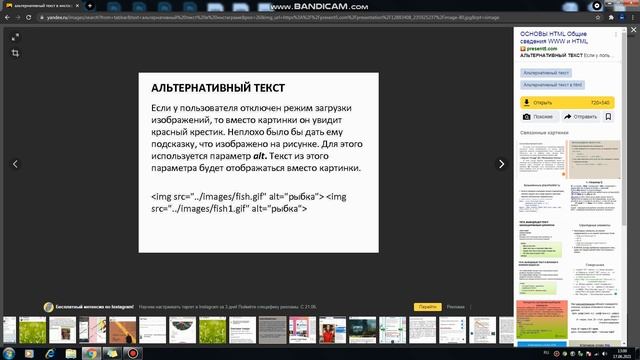640x360 pixels.
Task: Open the first related image thumbnail
Action: [541, 160]
